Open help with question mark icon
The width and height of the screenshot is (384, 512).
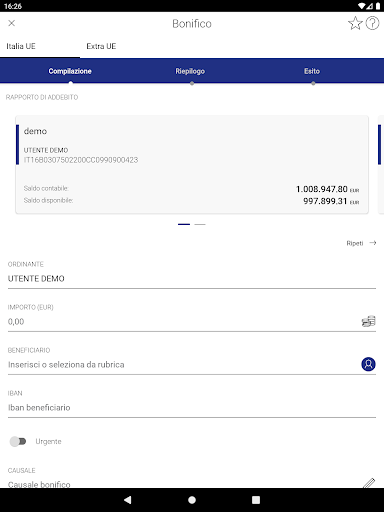tap(372, 23)
